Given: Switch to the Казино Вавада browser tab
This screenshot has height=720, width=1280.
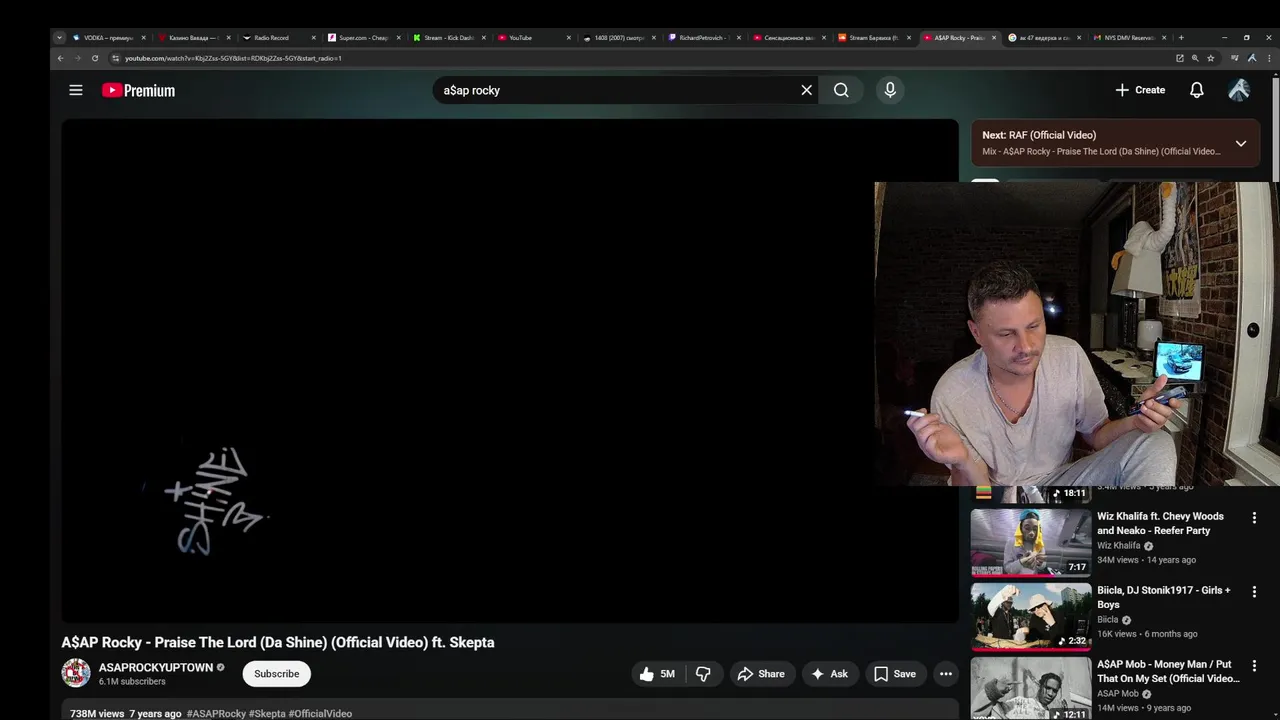Looking at the screenshot, I should click(x=193, y=38).
